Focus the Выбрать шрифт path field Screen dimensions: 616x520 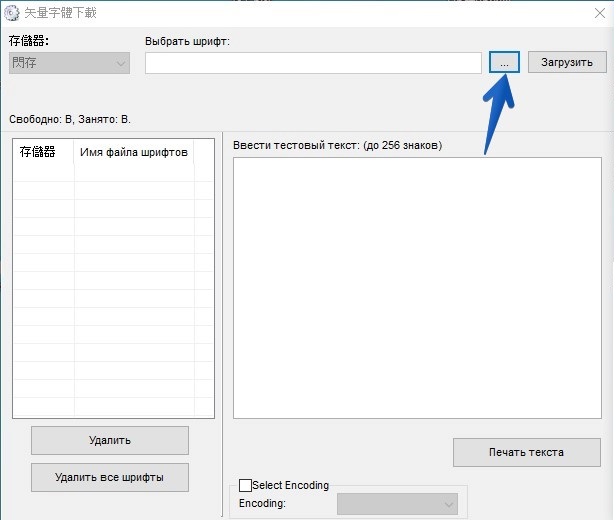coord(313,63)
